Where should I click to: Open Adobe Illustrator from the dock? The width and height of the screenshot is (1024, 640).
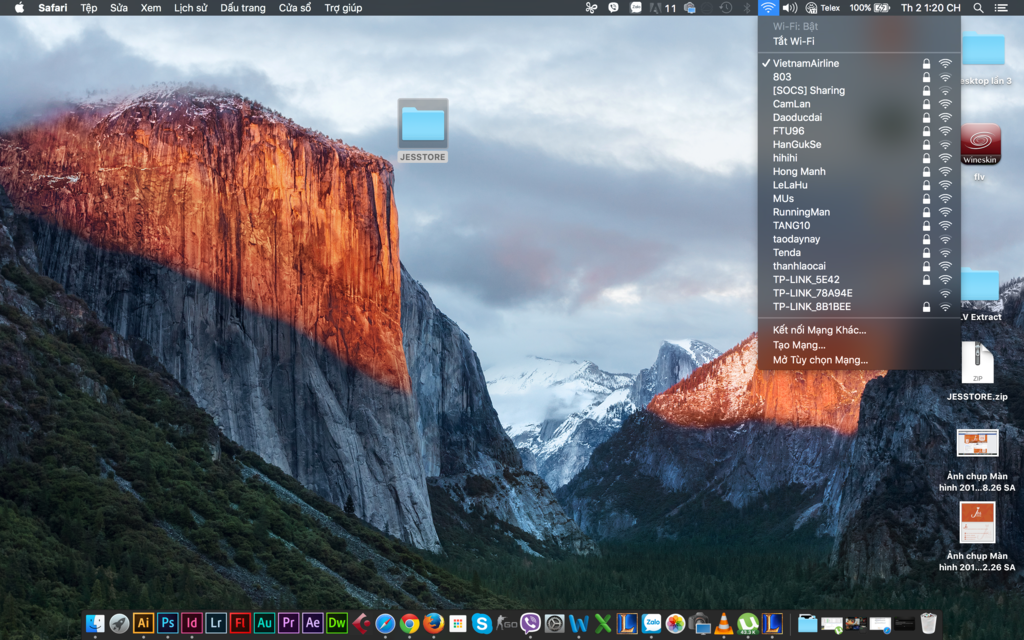point(144,623)
